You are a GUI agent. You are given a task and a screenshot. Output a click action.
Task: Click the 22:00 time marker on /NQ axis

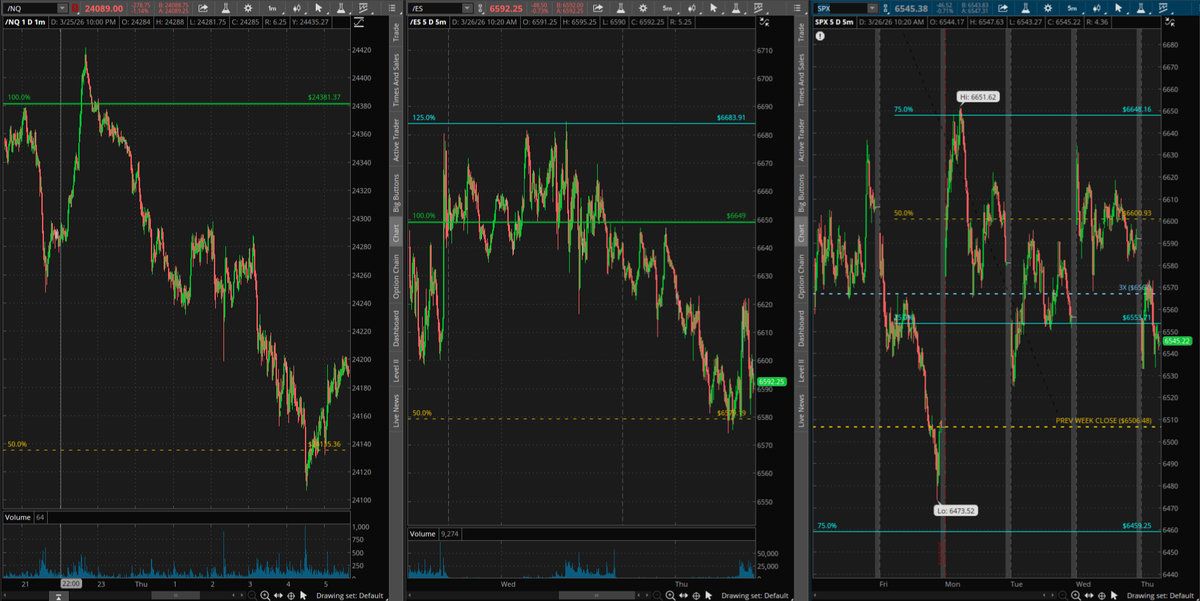point(70,582)
